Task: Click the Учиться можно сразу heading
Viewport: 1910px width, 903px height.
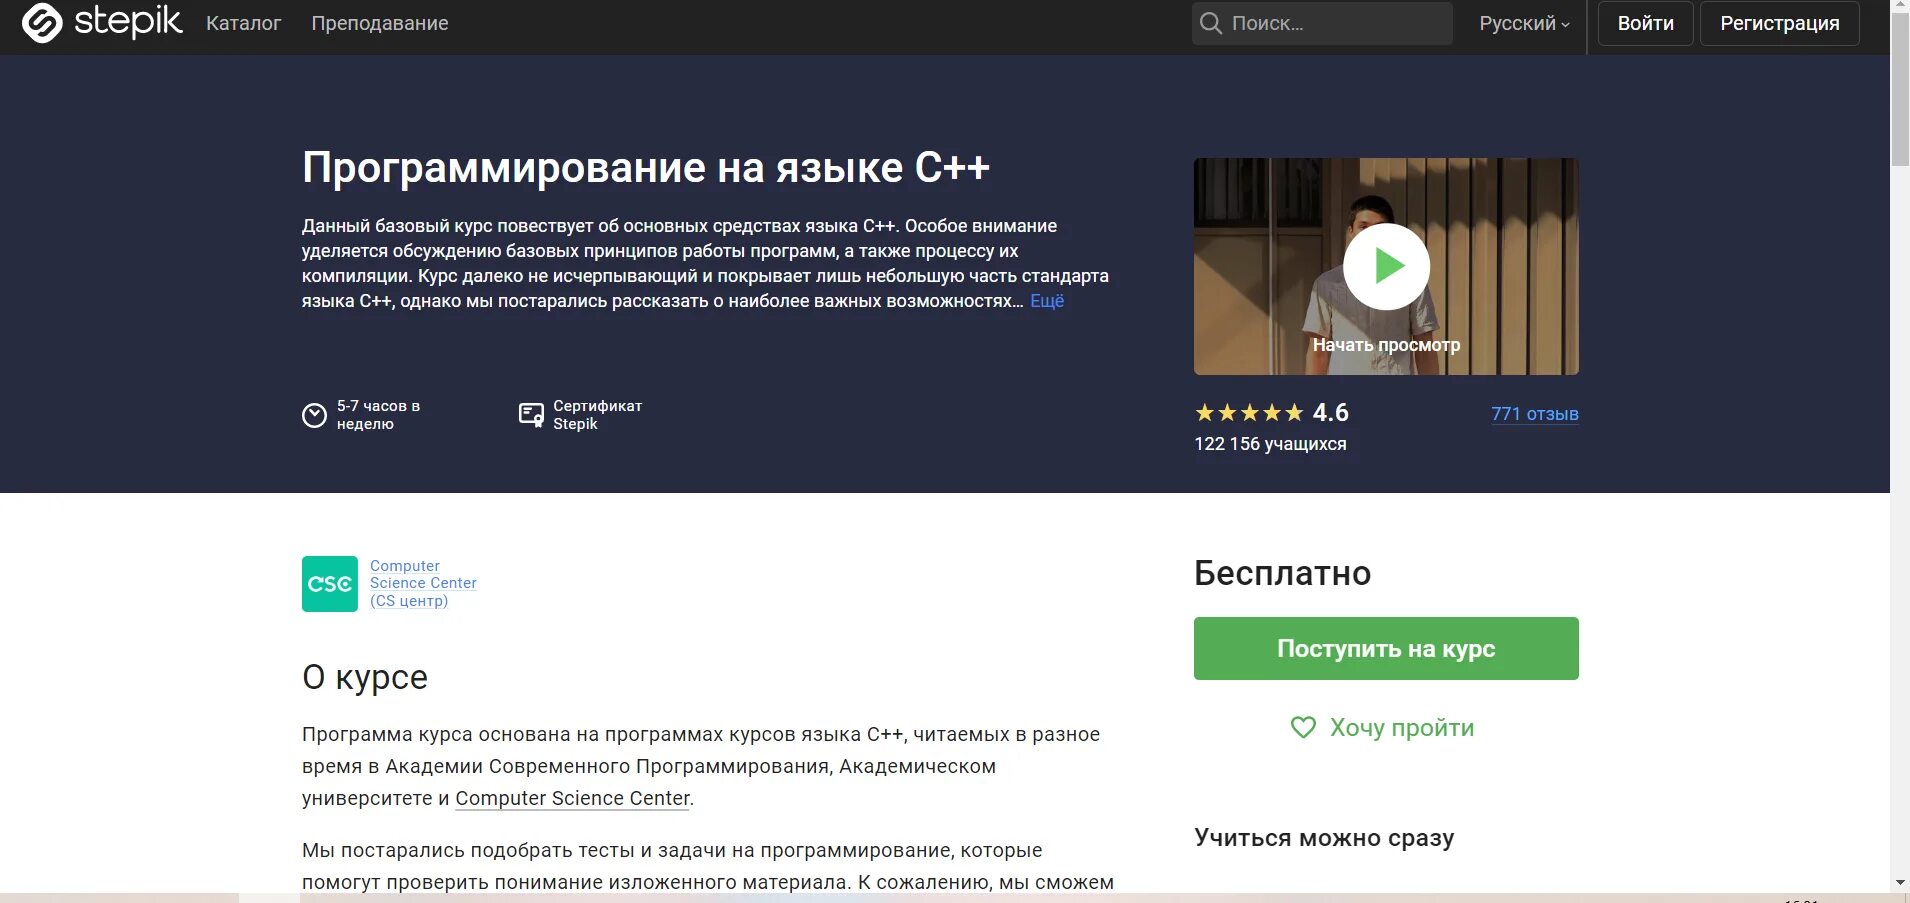Action: tap(1324, 838)
